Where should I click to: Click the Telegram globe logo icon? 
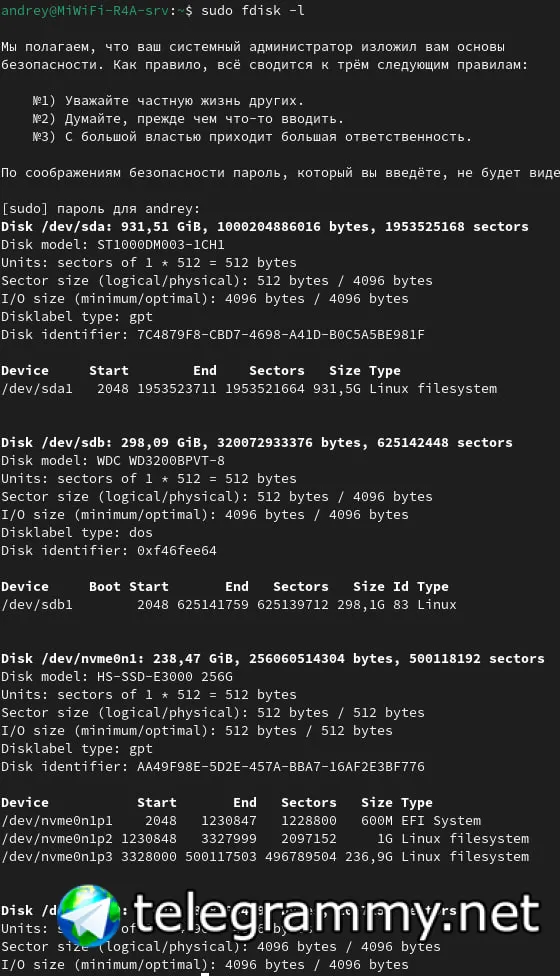(x=88, y=914)
